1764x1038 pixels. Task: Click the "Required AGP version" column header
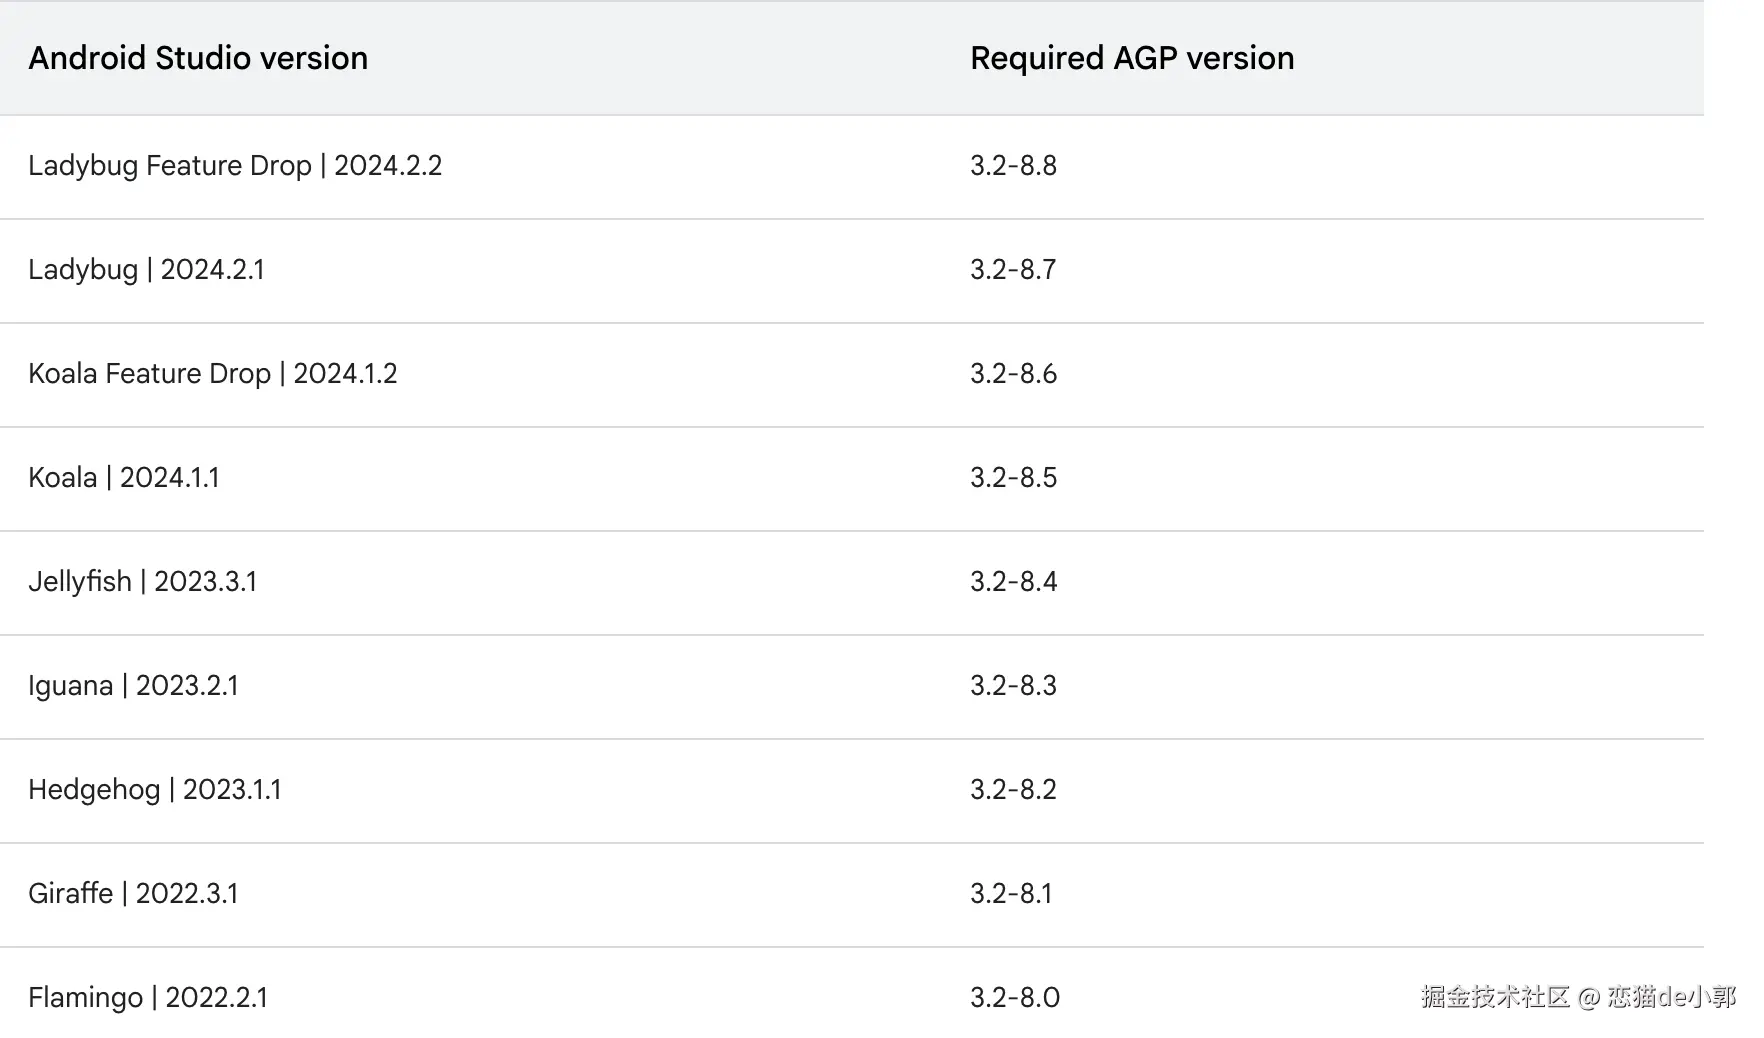[1132, 58]
